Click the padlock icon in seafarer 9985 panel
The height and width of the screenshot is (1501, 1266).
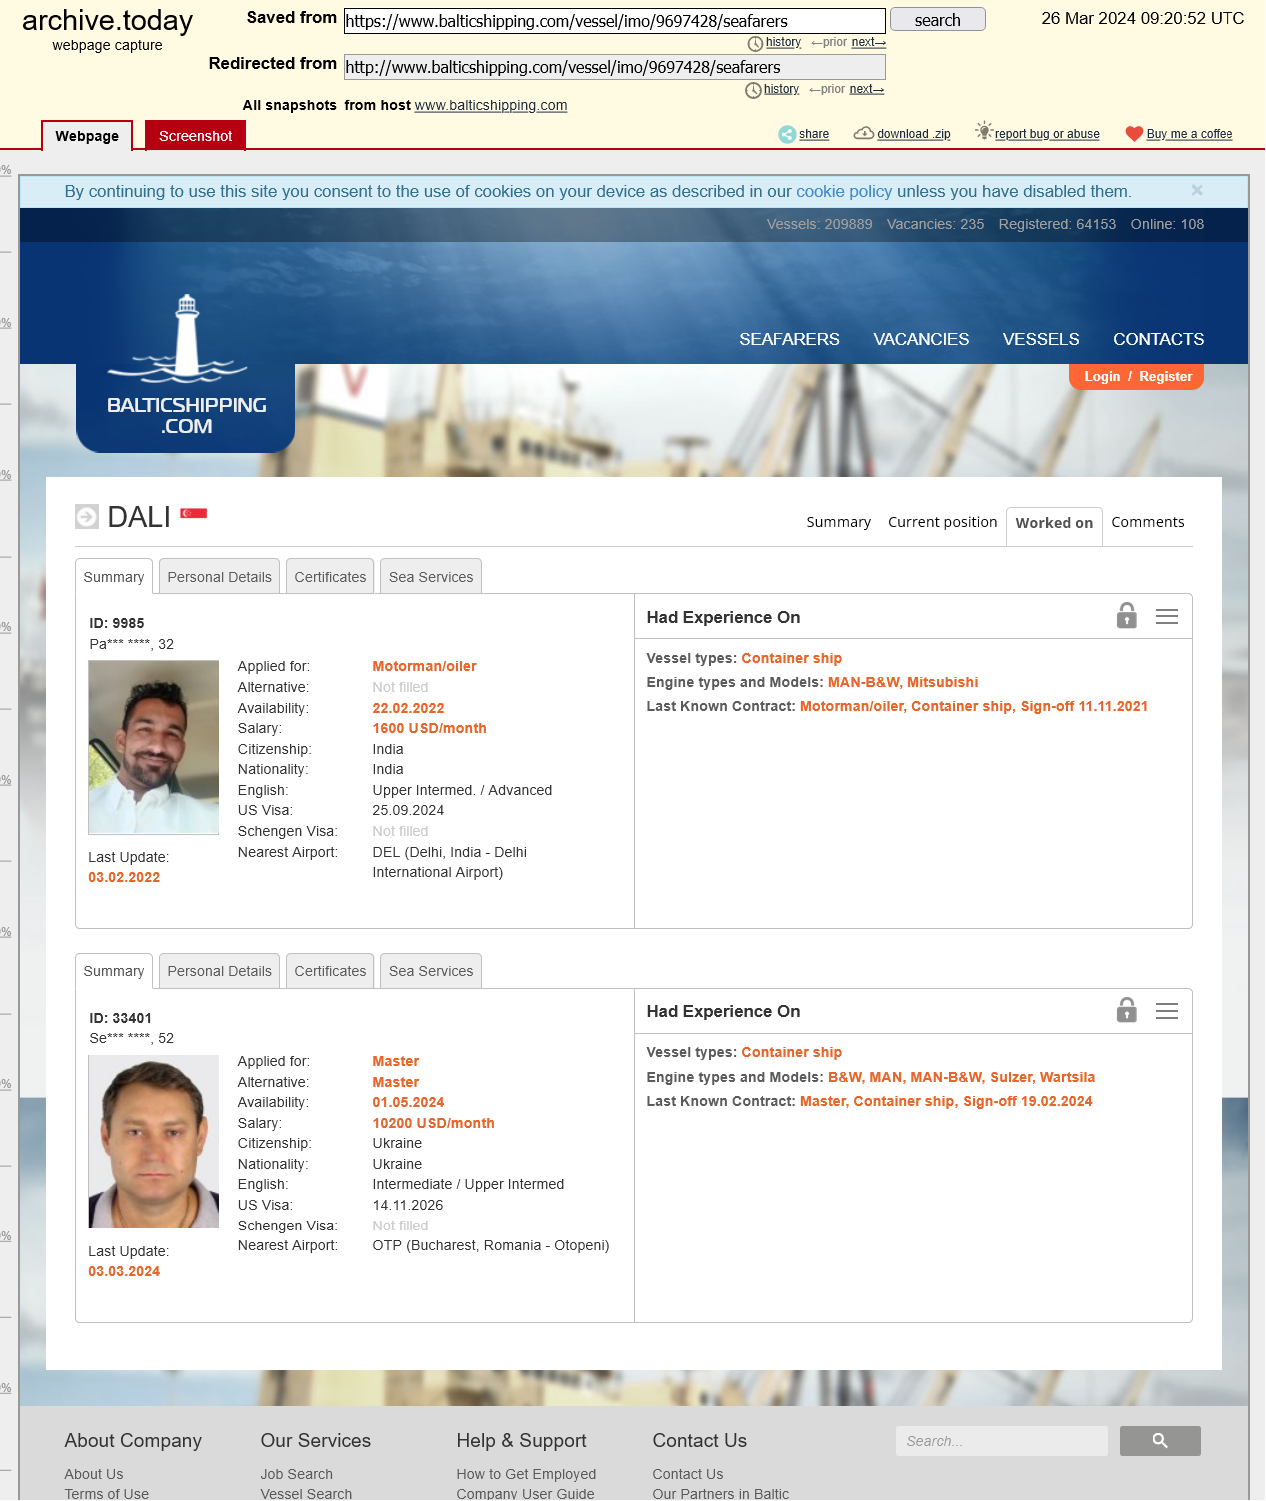pos(1127,615)
